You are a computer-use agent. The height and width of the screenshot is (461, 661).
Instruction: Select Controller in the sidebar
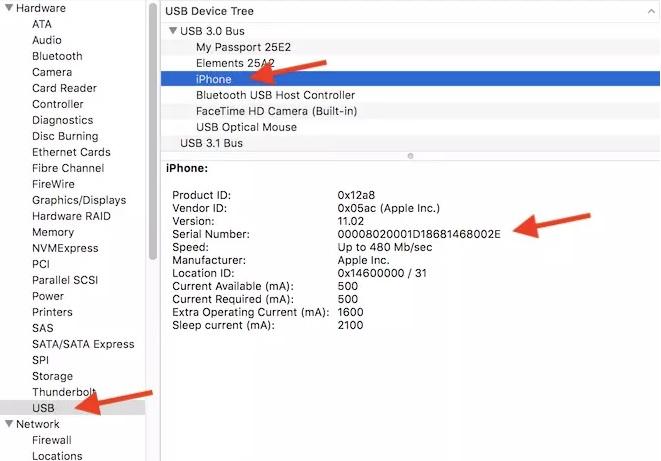[x=58, y=104]
